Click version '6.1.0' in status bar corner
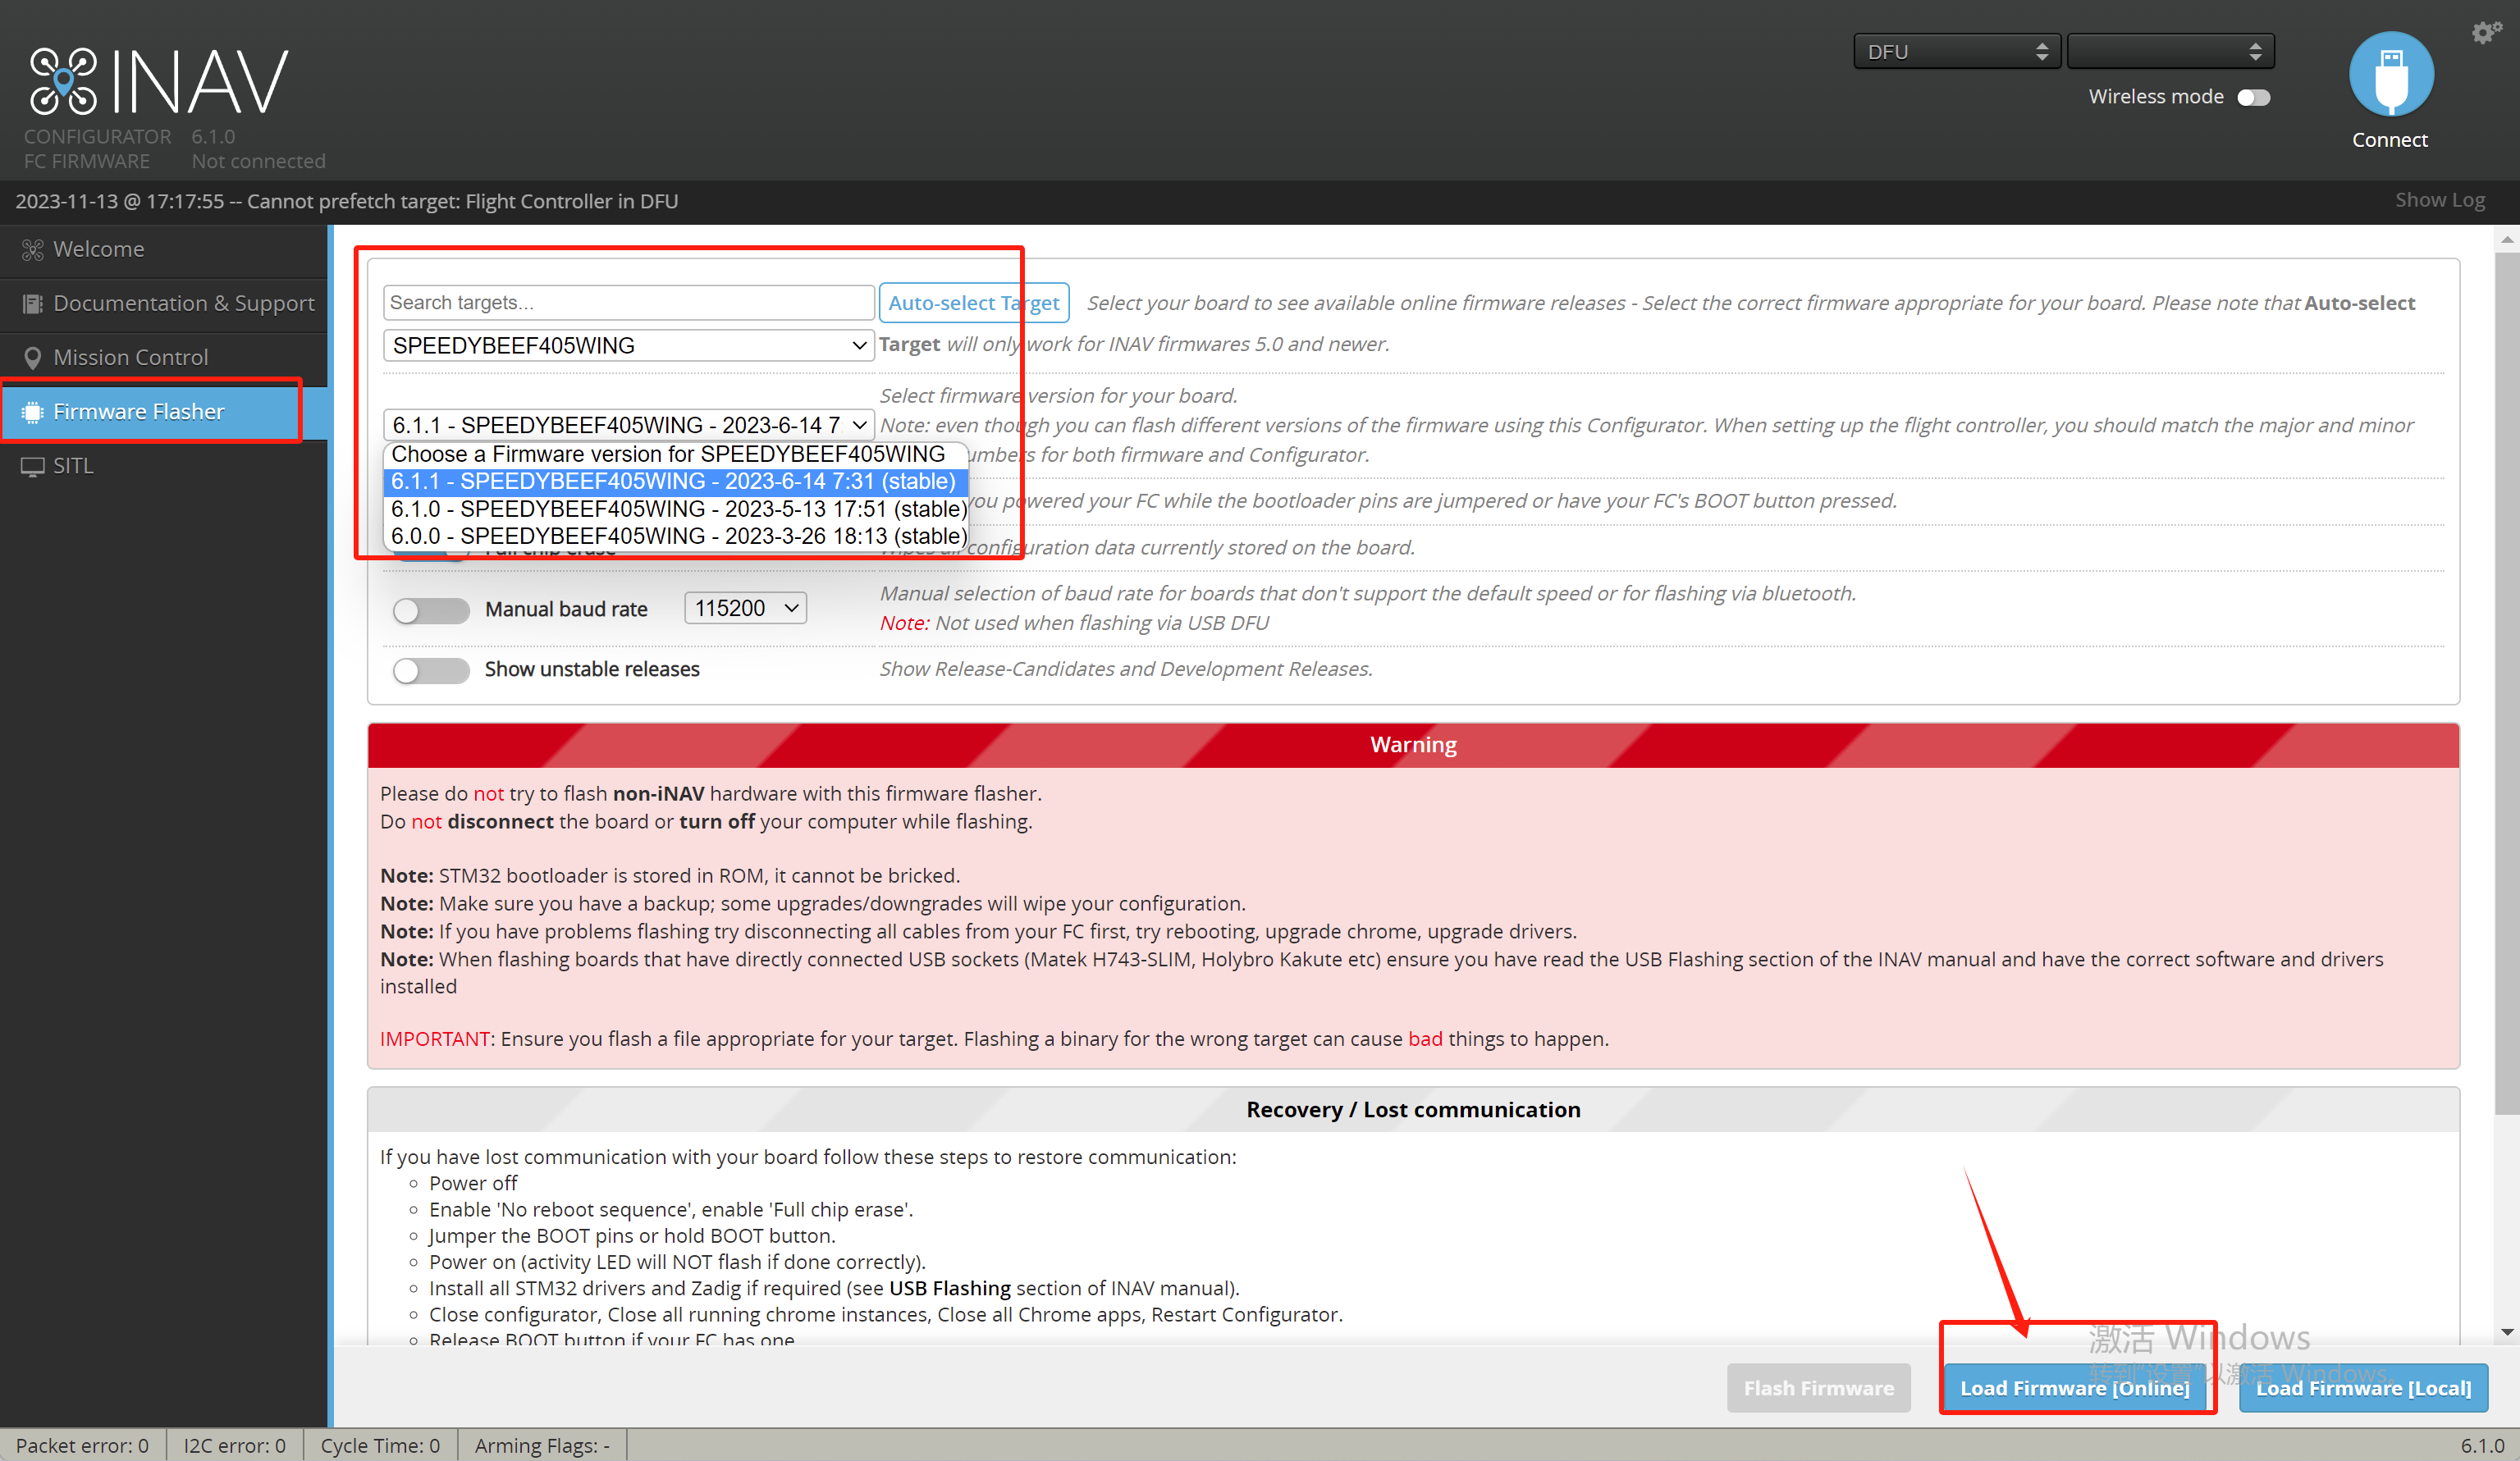This screenshot has height=1461, width=2520. tap(2483, 1445)
